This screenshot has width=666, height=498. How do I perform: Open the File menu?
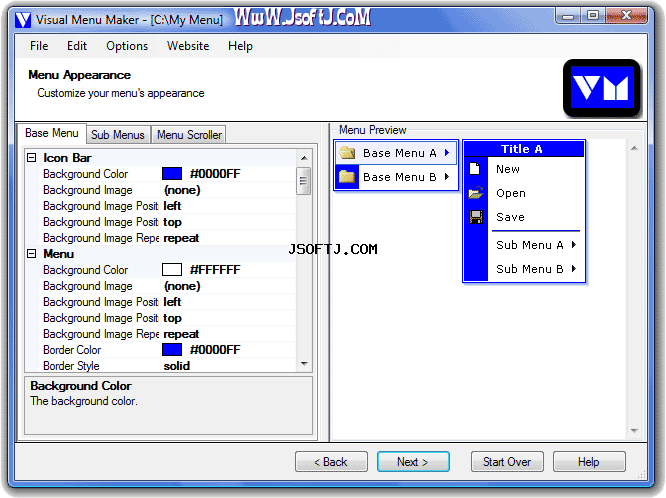39,46
